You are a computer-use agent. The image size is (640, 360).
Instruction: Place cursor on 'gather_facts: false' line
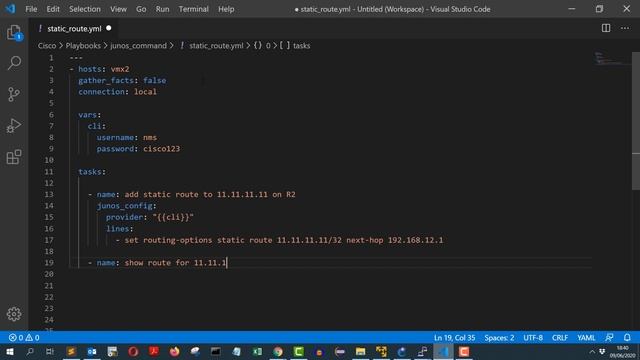pos(122,80)
